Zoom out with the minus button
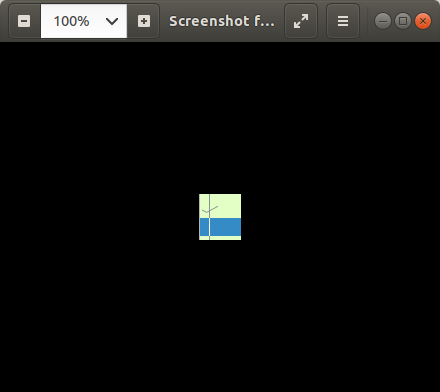Viewport: 440px width, 392px height. pyautogui.click(x=24, y=21)
